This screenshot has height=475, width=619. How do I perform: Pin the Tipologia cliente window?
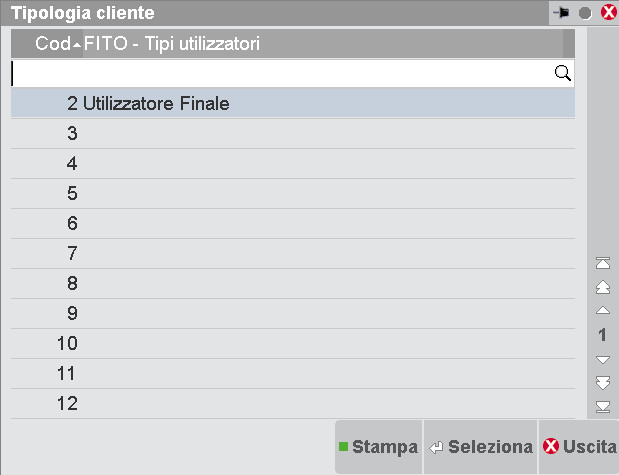point(564,13)
